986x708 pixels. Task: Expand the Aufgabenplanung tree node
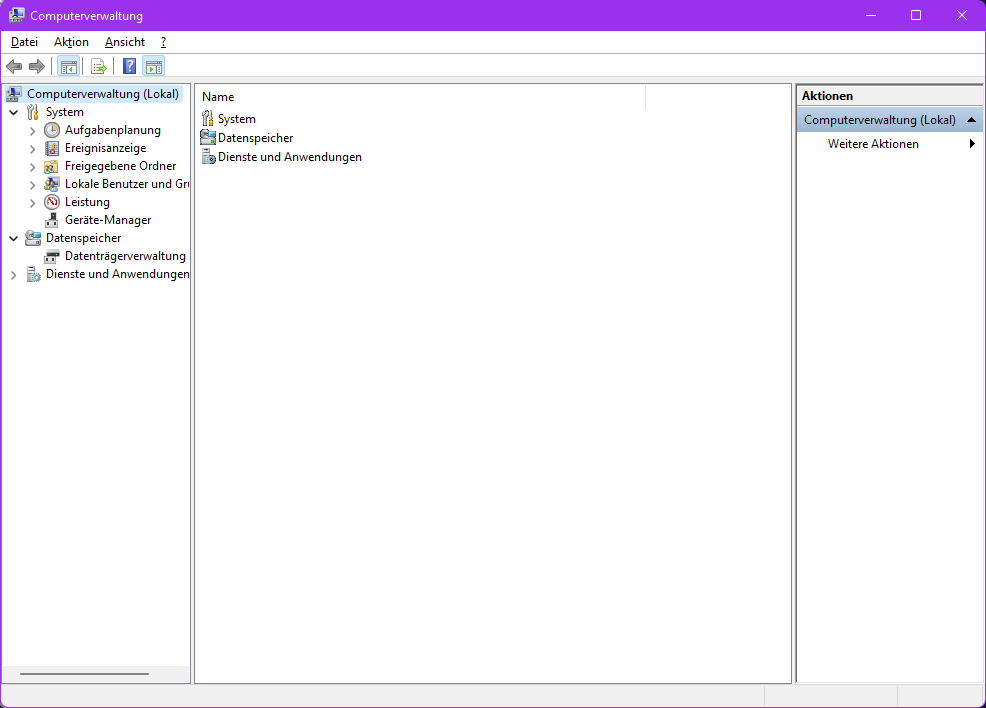coord(32,131)
